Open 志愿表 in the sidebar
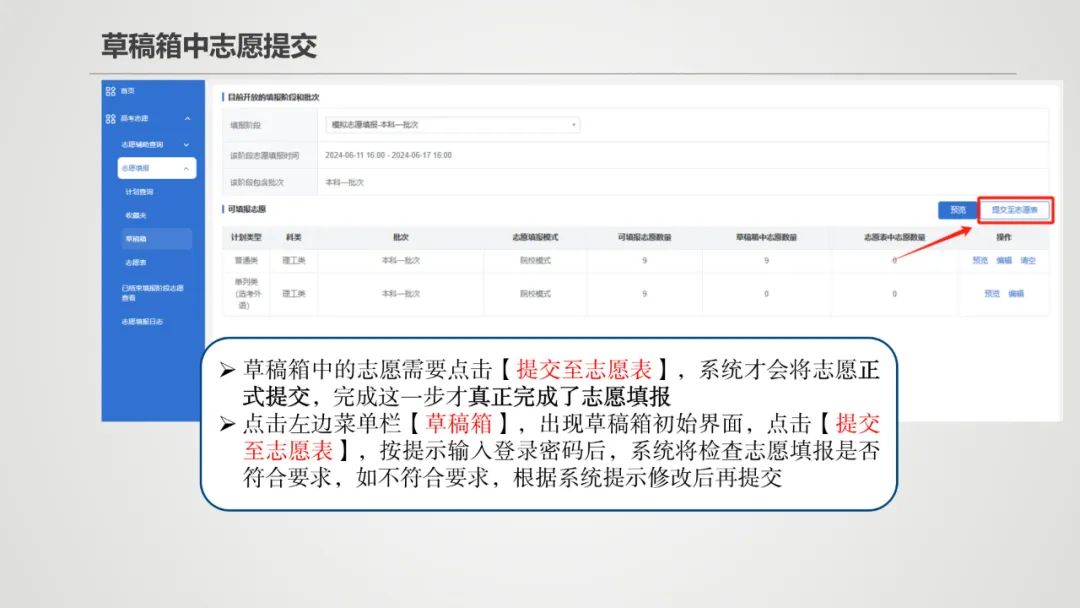Image resolution: width=1080 pixels, height=608 pixels. 137,261
